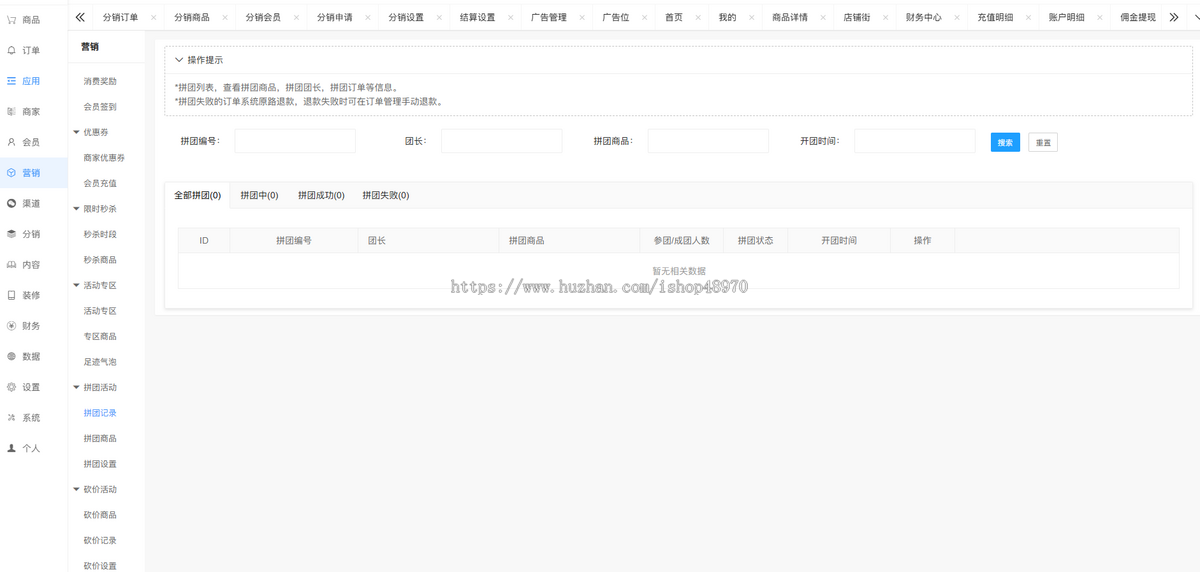Viewport: 1200px width, 572px height.
Task: Open 分销 in the main sidebar
Action: (x=30, y=234)
